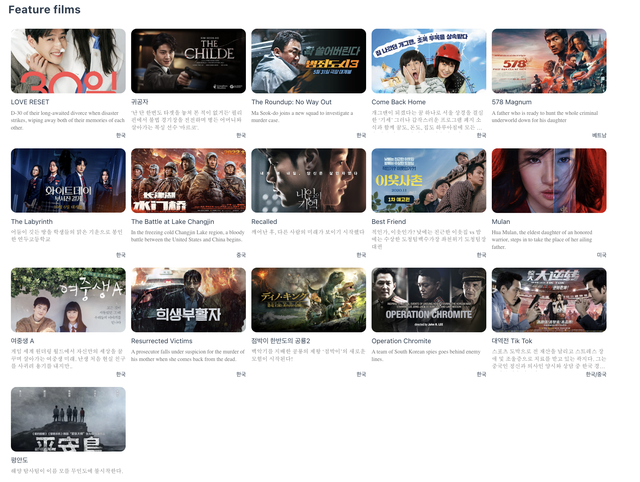This screenshot has width=640, height=482.
Task: Click The Labyrinth title link
Action: pyautogui.click(x=32, y=222)
